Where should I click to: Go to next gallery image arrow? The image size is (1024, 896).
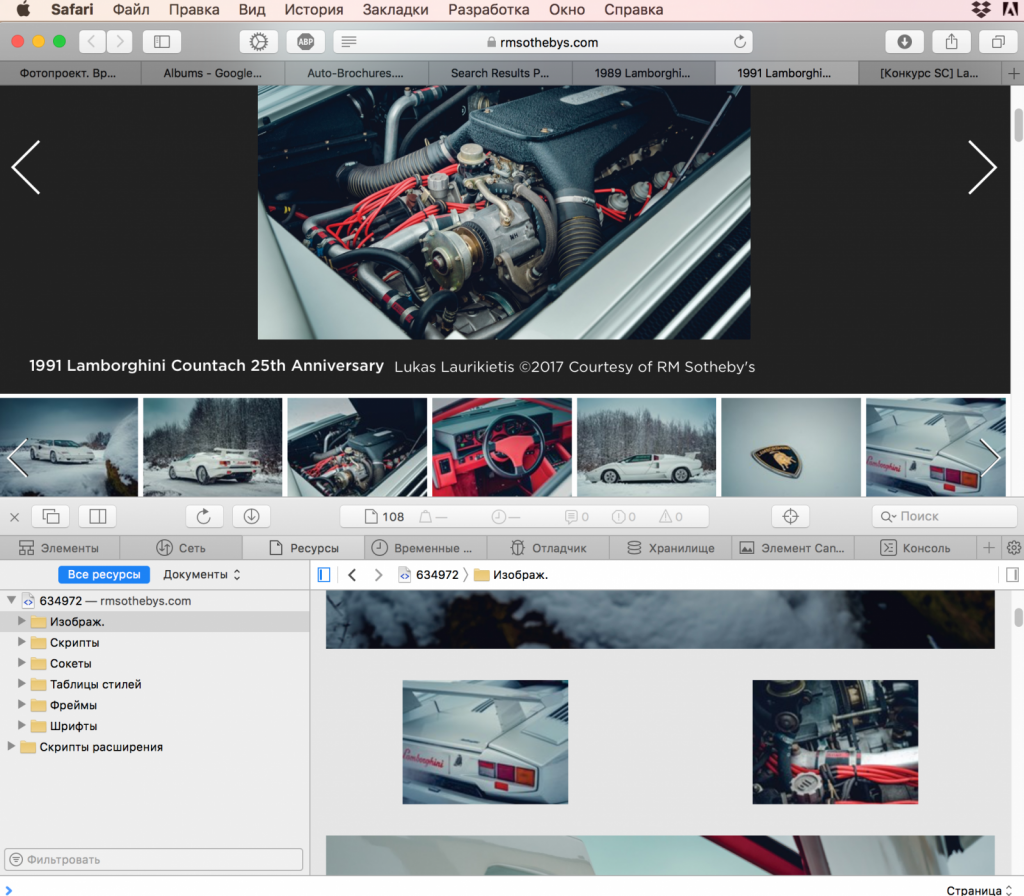tap(982, 167)
